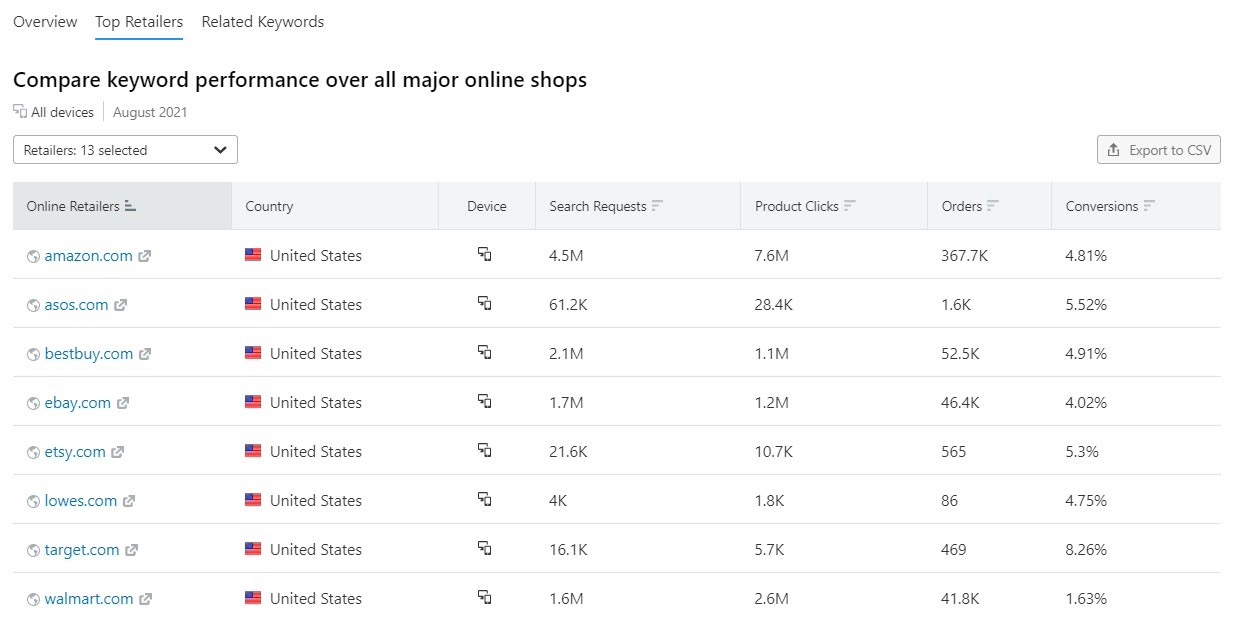Screen dimensions: 1235x625
Task: Open external link icon beside bestbuy.com
Action: [x=145, y=354]
